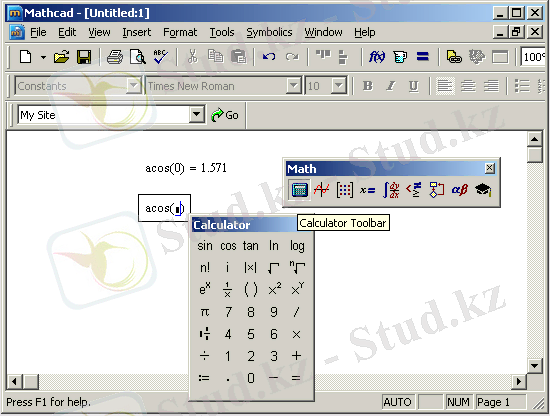
Task: Open the Programming toolbar icon
Action: coord(436,190)
